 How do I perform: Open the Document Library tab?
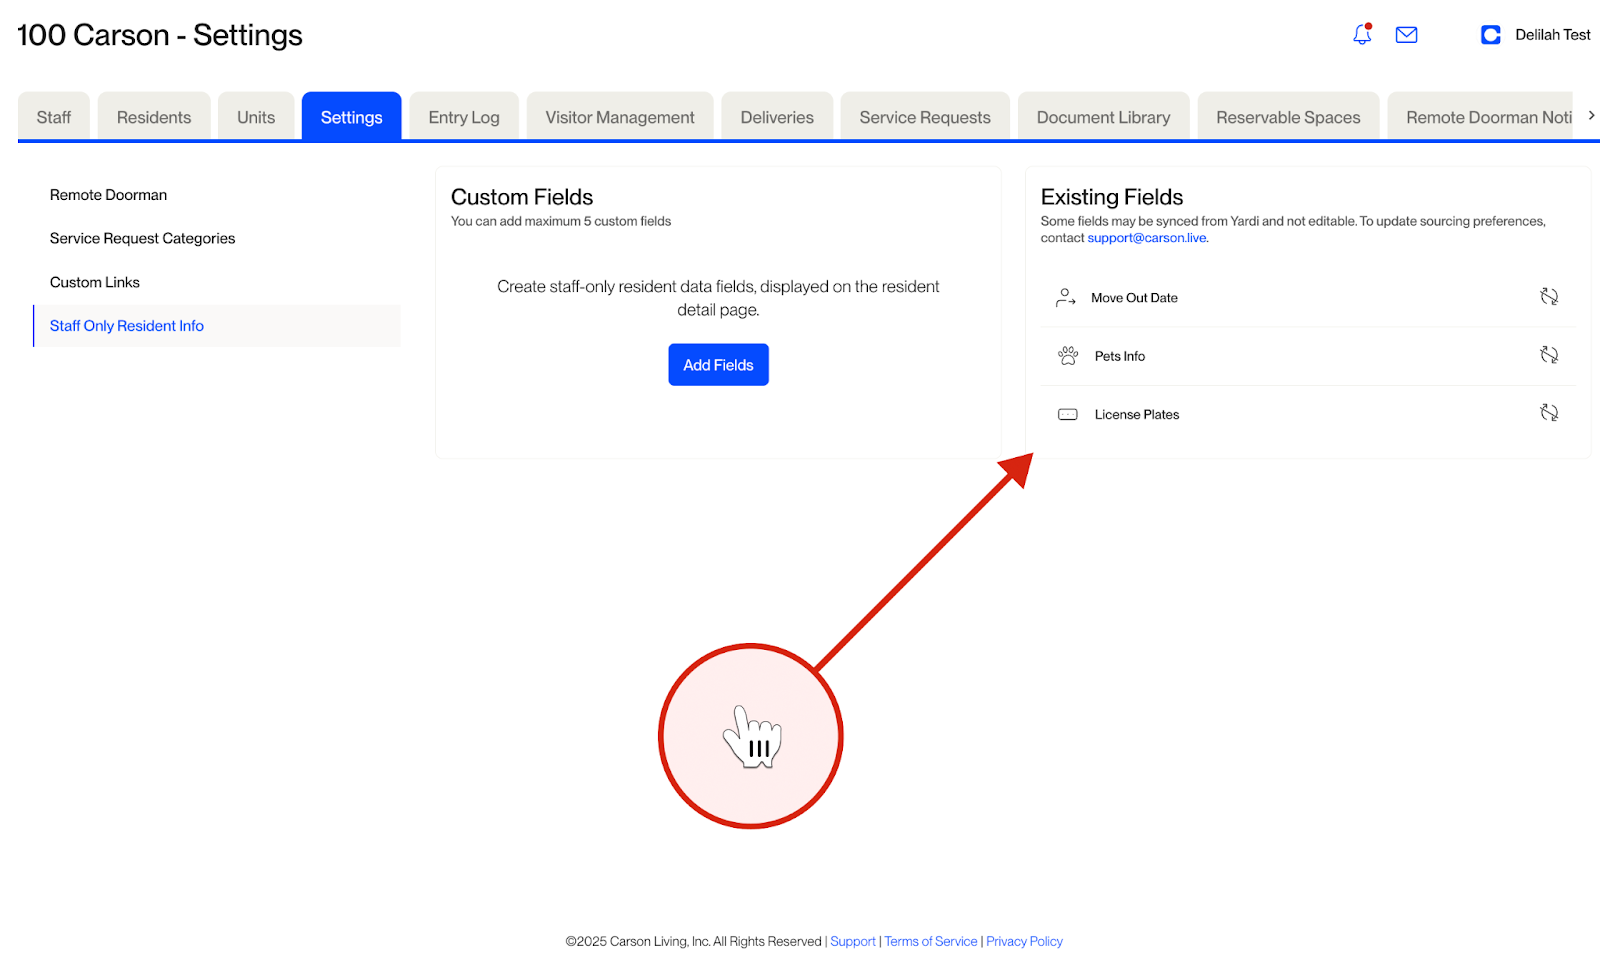click(1103, 116)
